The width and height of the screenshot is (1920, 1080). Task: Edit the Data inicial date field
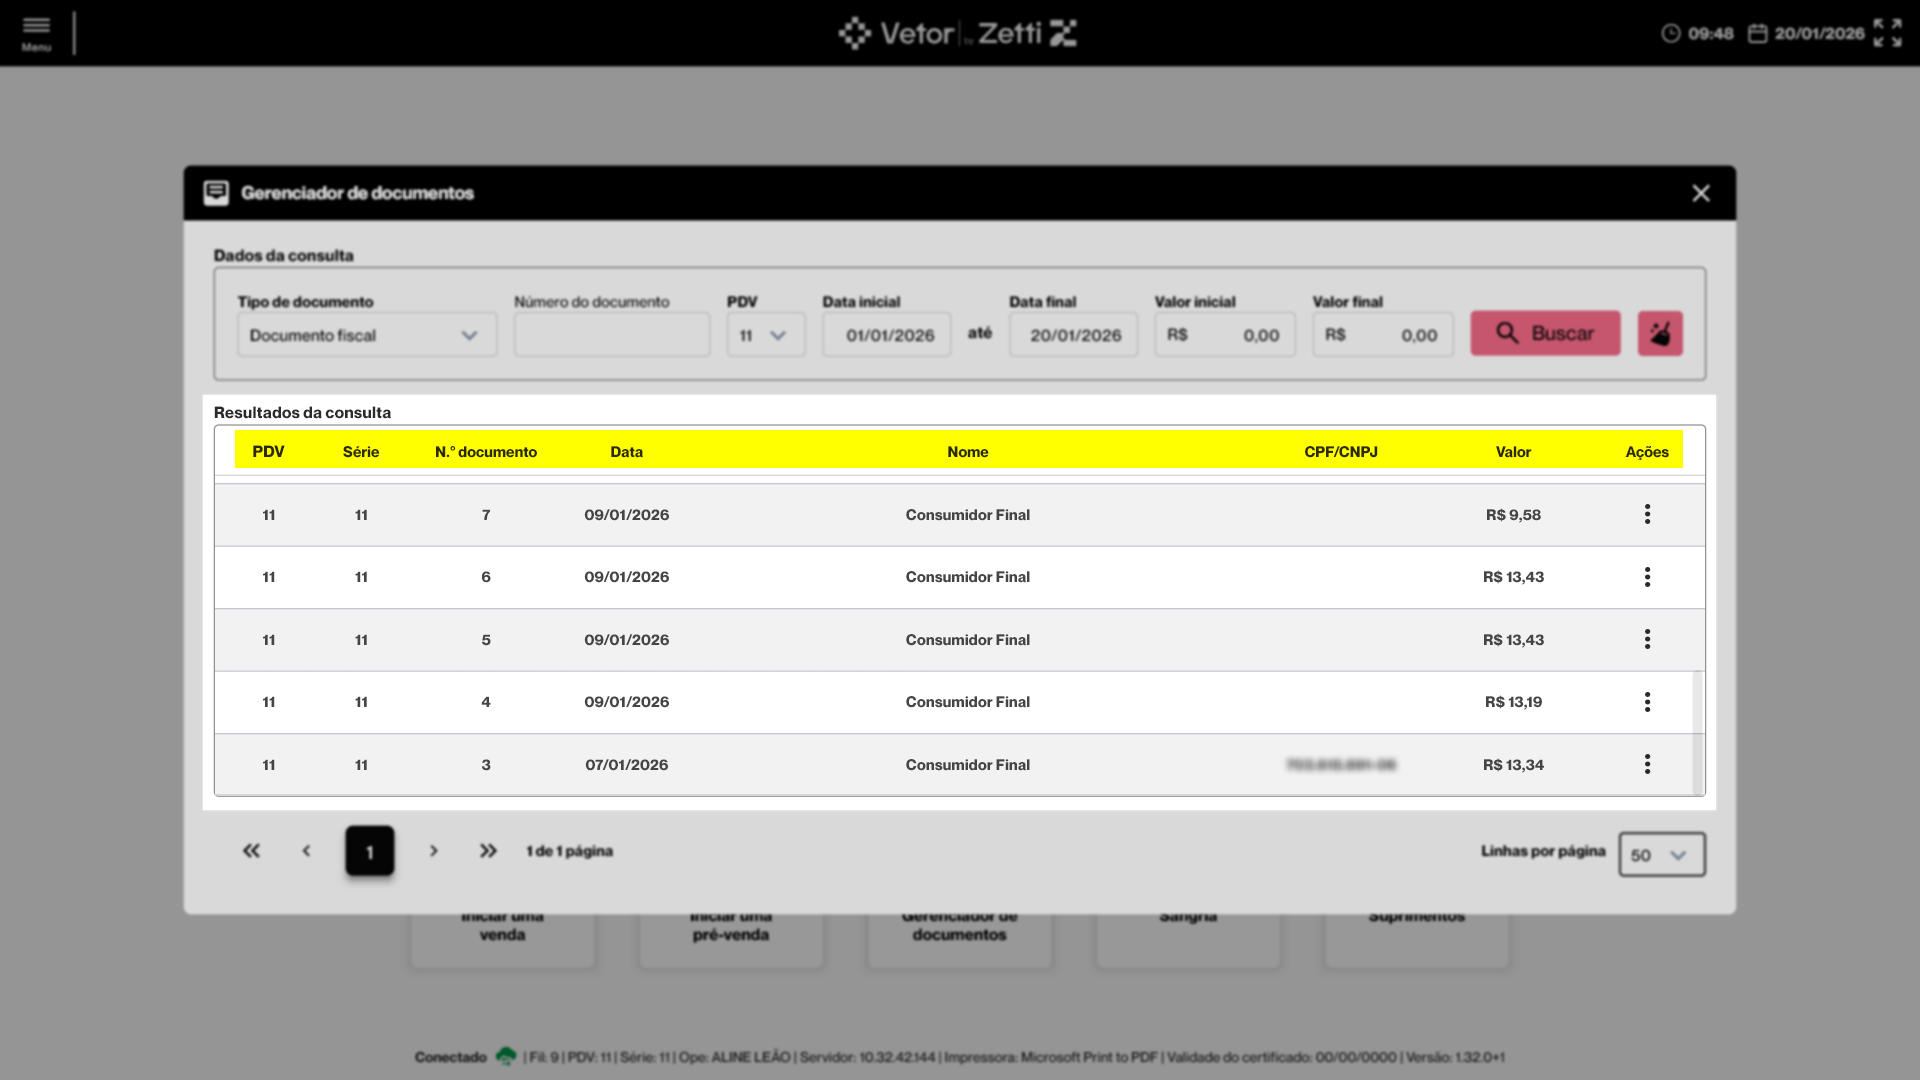click(x=887, y=335)
